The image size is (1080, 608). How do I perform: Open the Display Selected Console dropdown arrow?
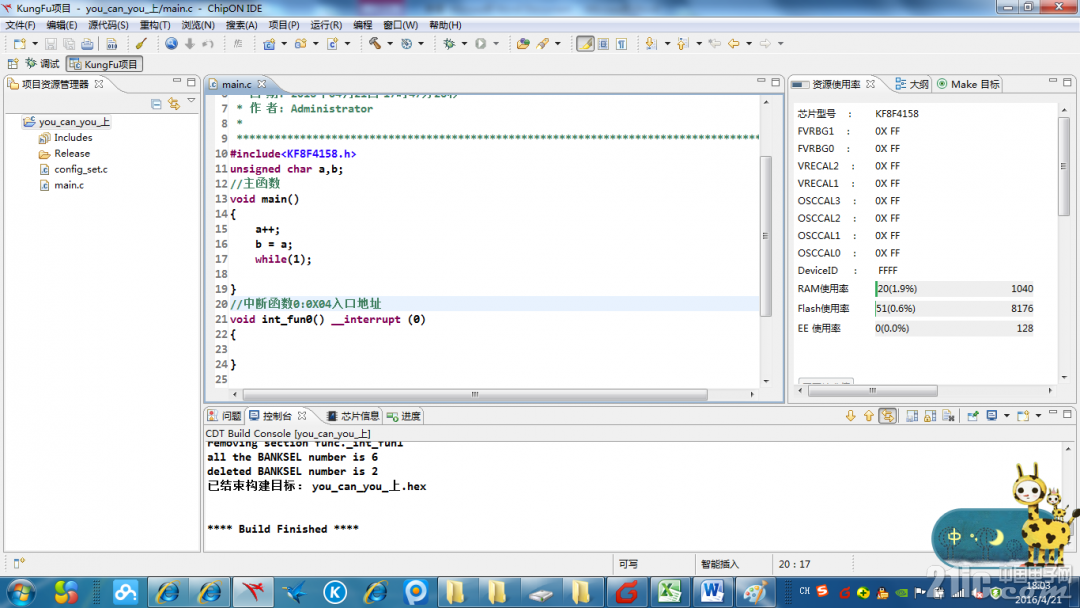(x=1006, y=416)
